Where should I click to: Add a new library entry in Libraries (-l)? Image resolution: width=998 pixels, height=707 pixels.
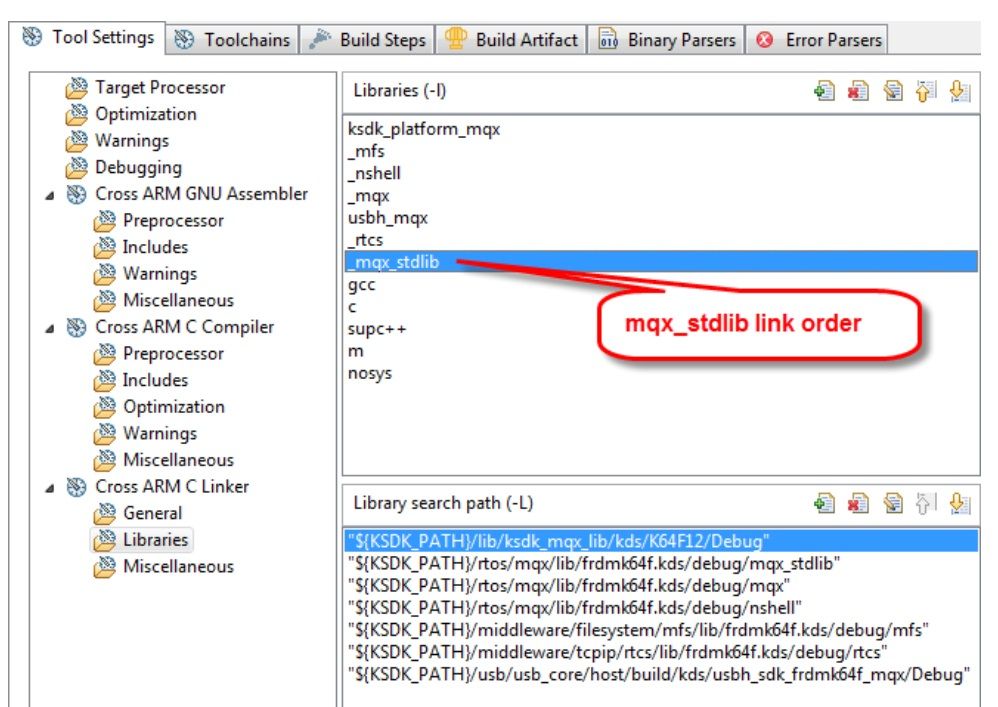click(x=824, y=91)
